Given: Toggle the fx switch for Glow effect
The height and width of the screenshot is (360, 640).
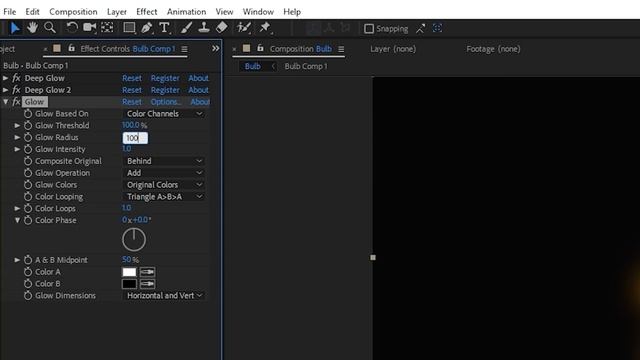Looking at the screenshot, I should point(16,102).
